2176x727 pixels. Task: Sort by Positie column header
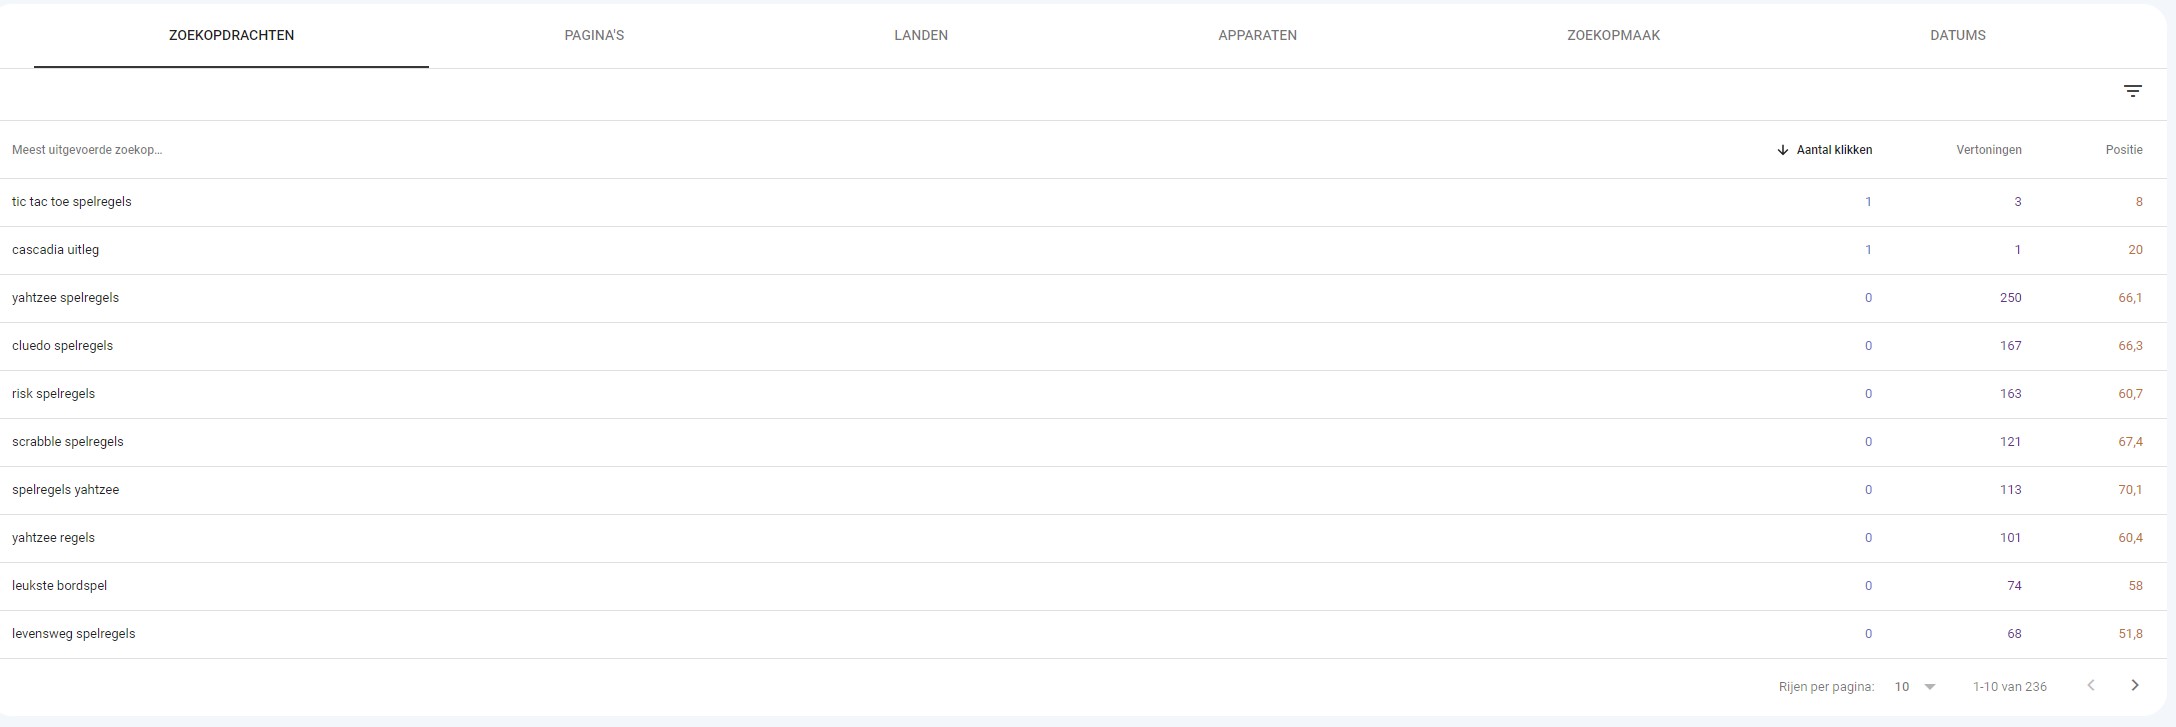[x=2124, y=150]
